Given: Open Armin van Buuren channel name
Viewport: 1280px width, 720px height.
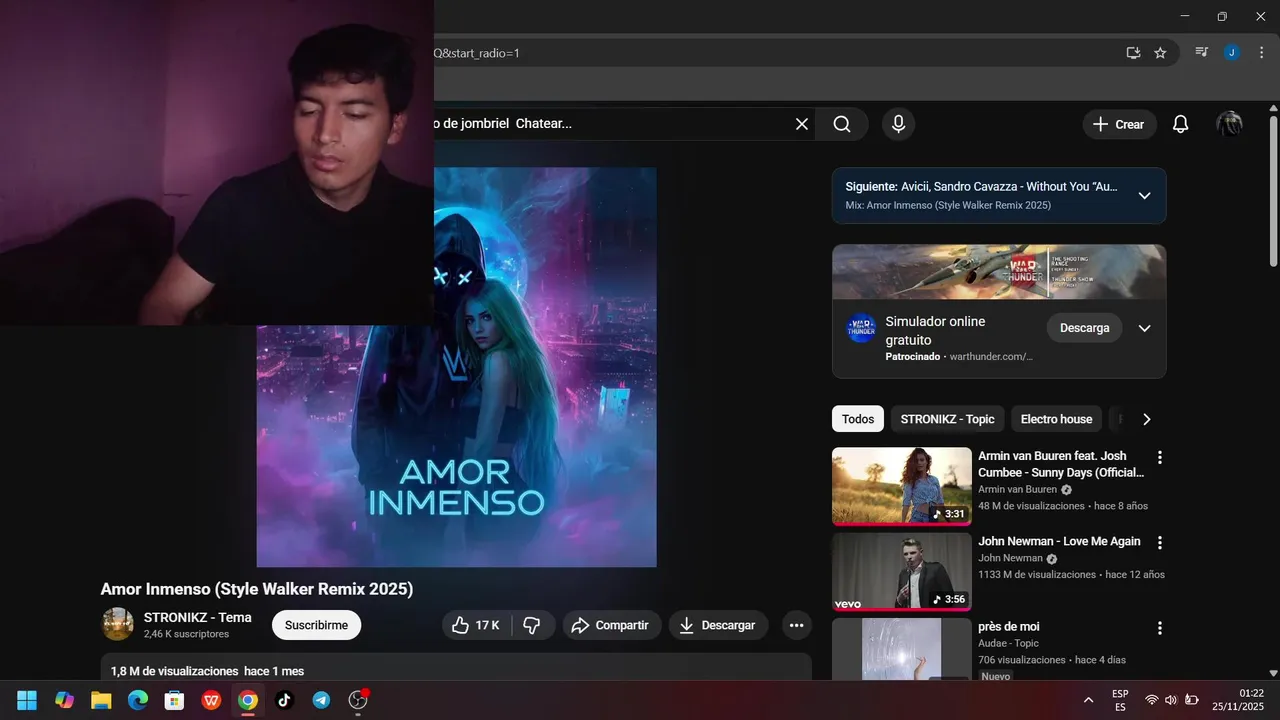Looking at the screenshot, I should point(1018,490).
